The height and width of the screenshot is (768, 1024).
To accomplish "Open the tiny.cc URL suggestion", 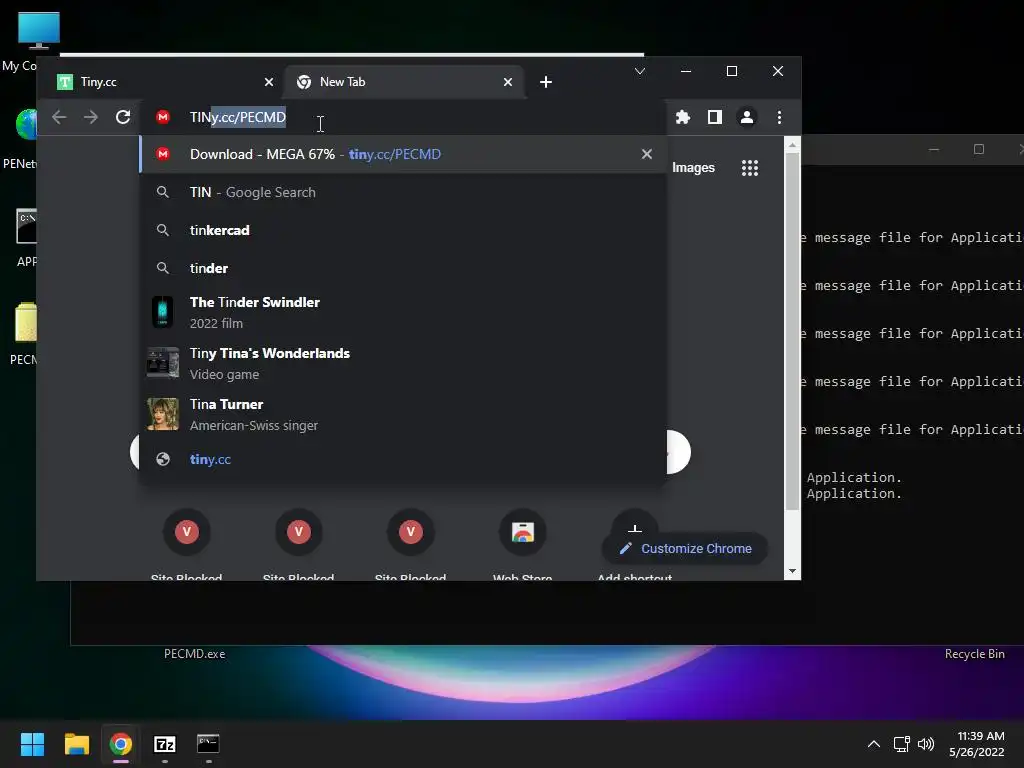I will [404, 459].
